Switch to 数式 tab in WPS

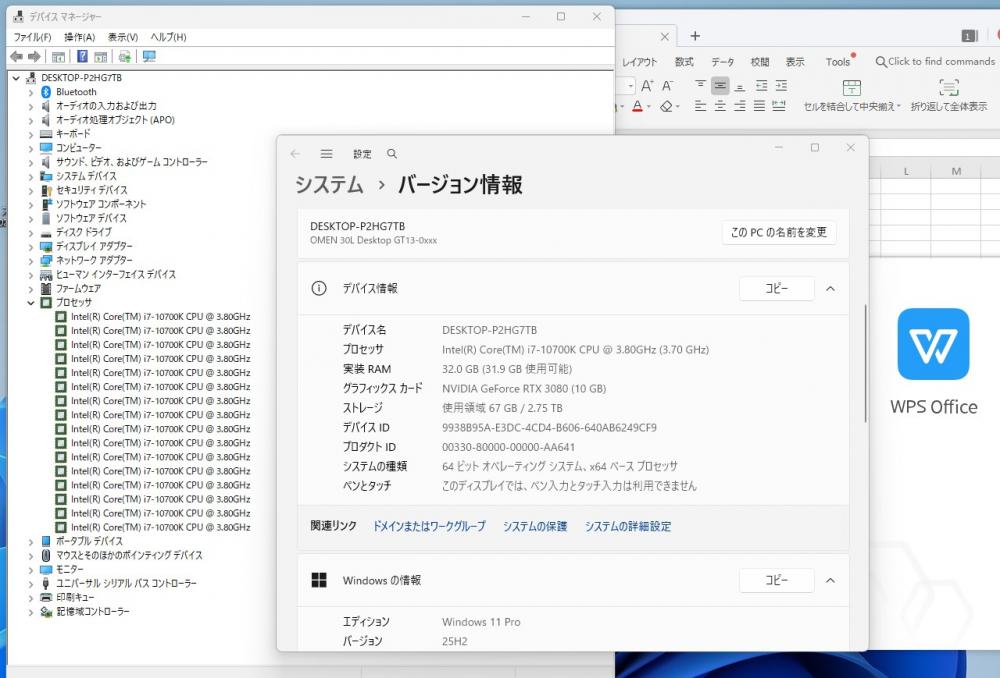(x=684, y=62)
